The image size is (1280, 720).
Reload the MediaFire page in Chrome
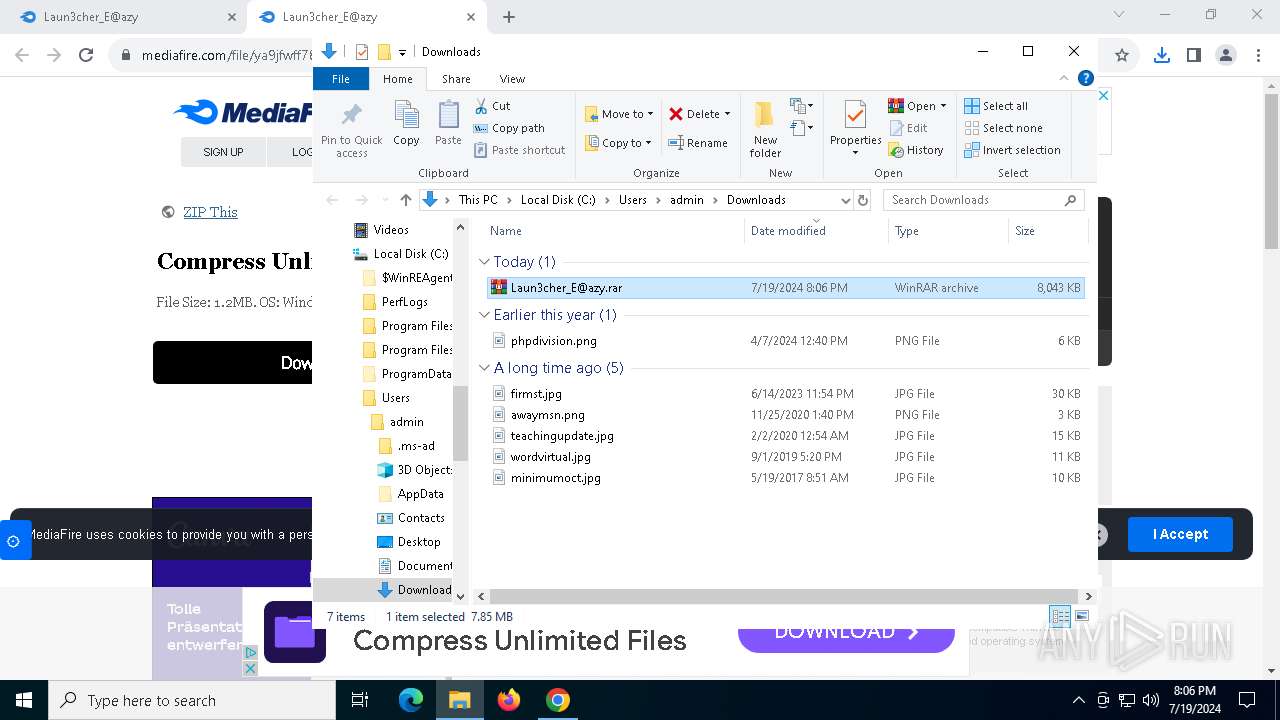[x=86, y=56]
